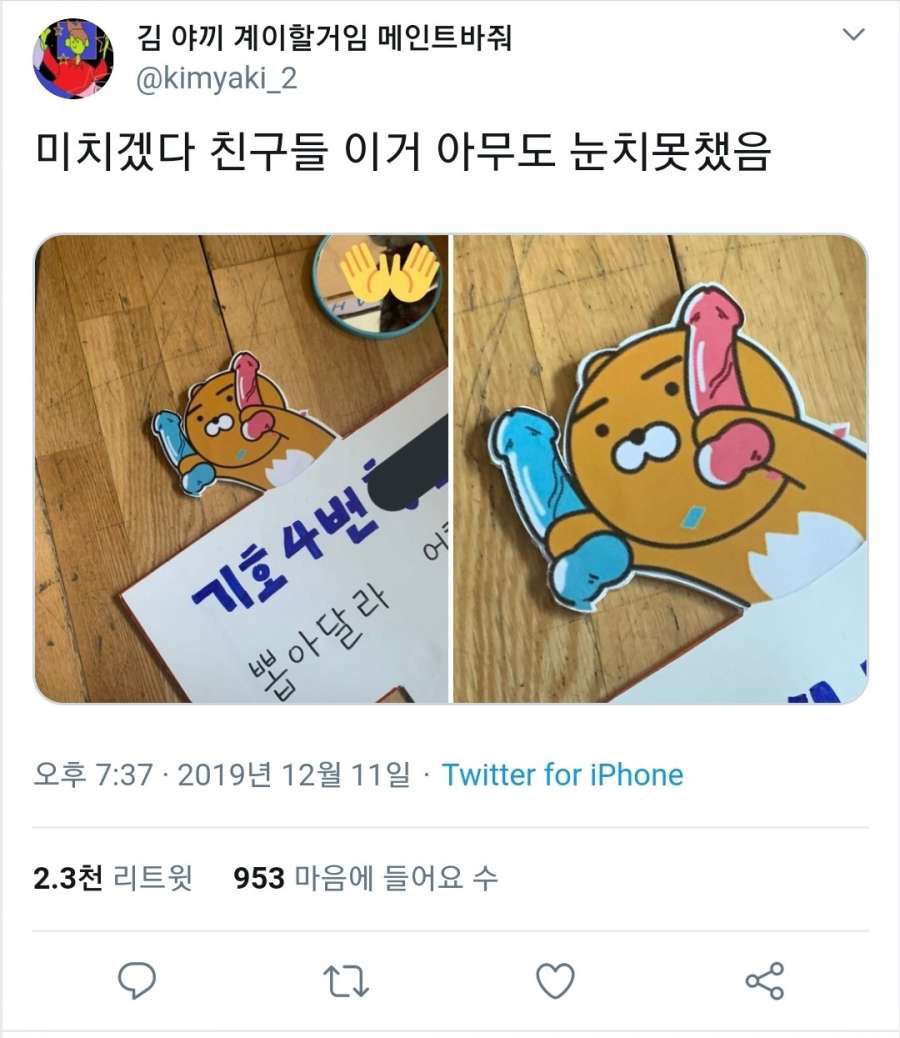View the 953 마음에 들어요 likes list
This screenshot has height=1038, width=900.
(x=365, y=878)
